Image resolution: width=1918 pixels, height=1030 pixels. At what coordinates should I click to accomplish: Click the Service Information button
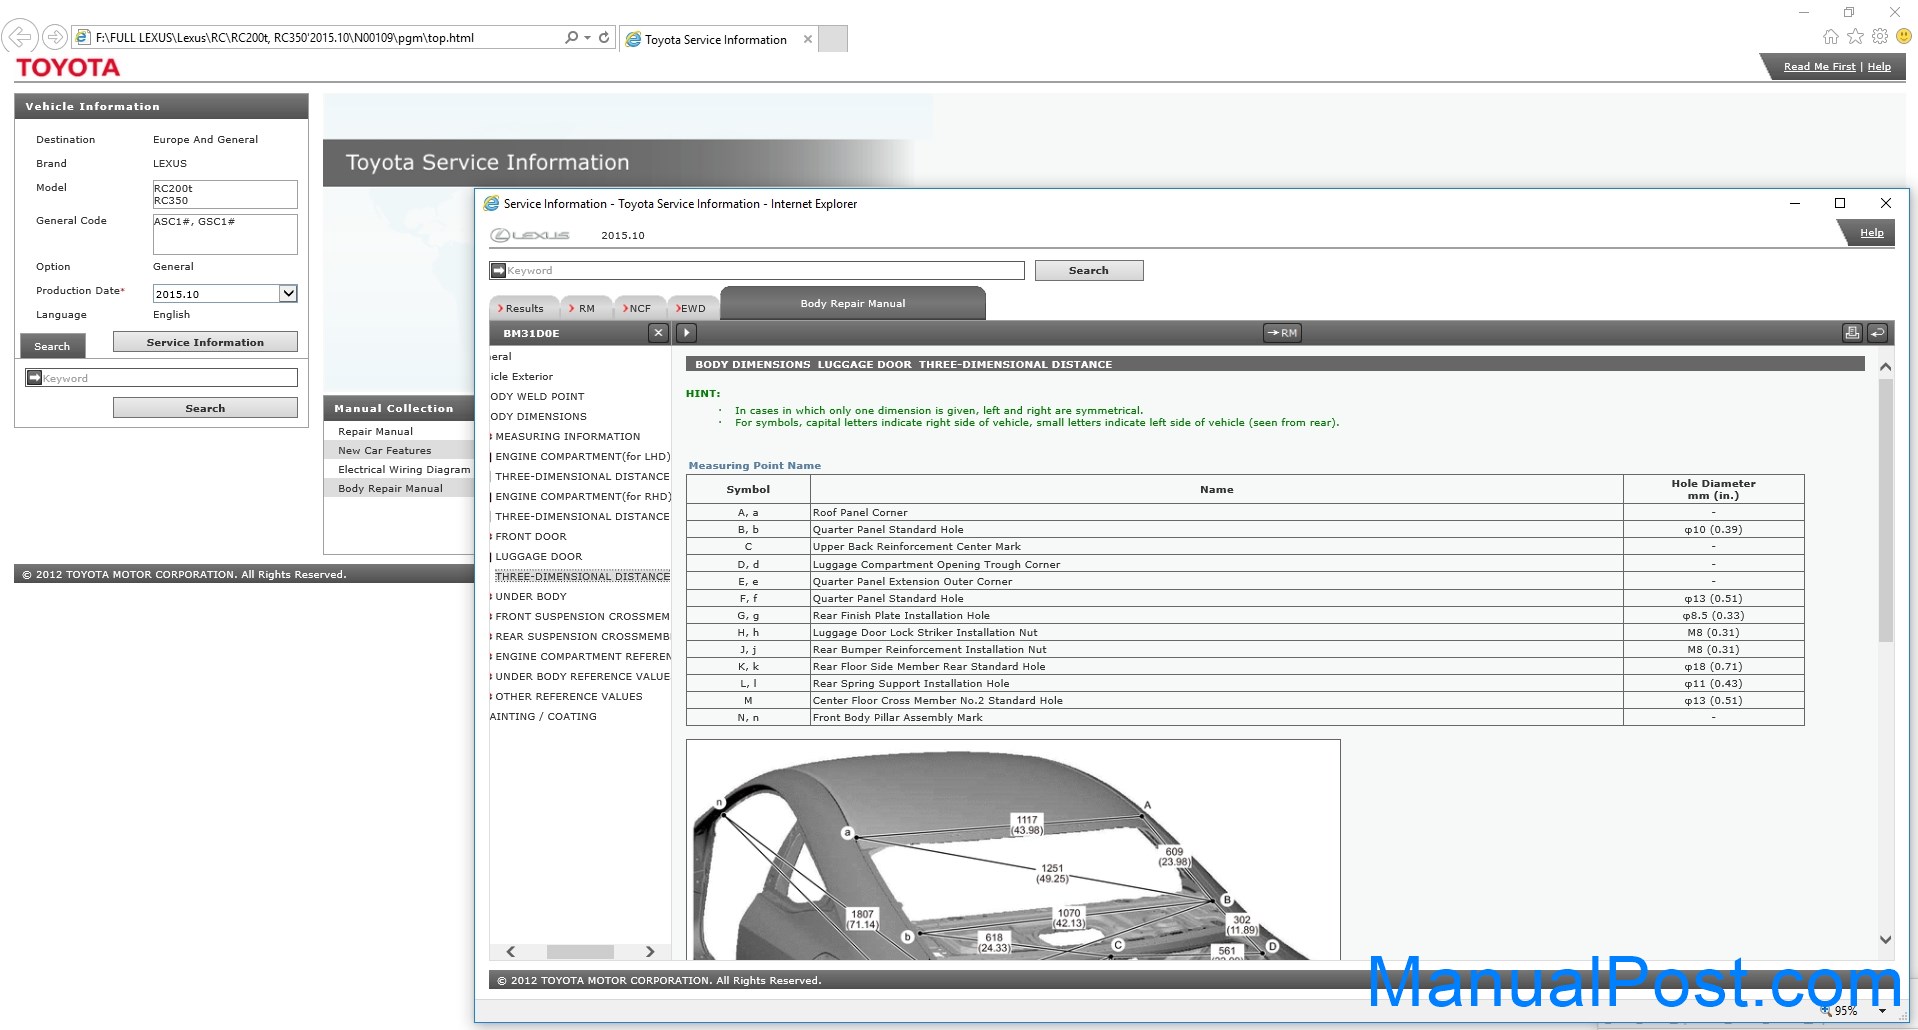(205, 342)
